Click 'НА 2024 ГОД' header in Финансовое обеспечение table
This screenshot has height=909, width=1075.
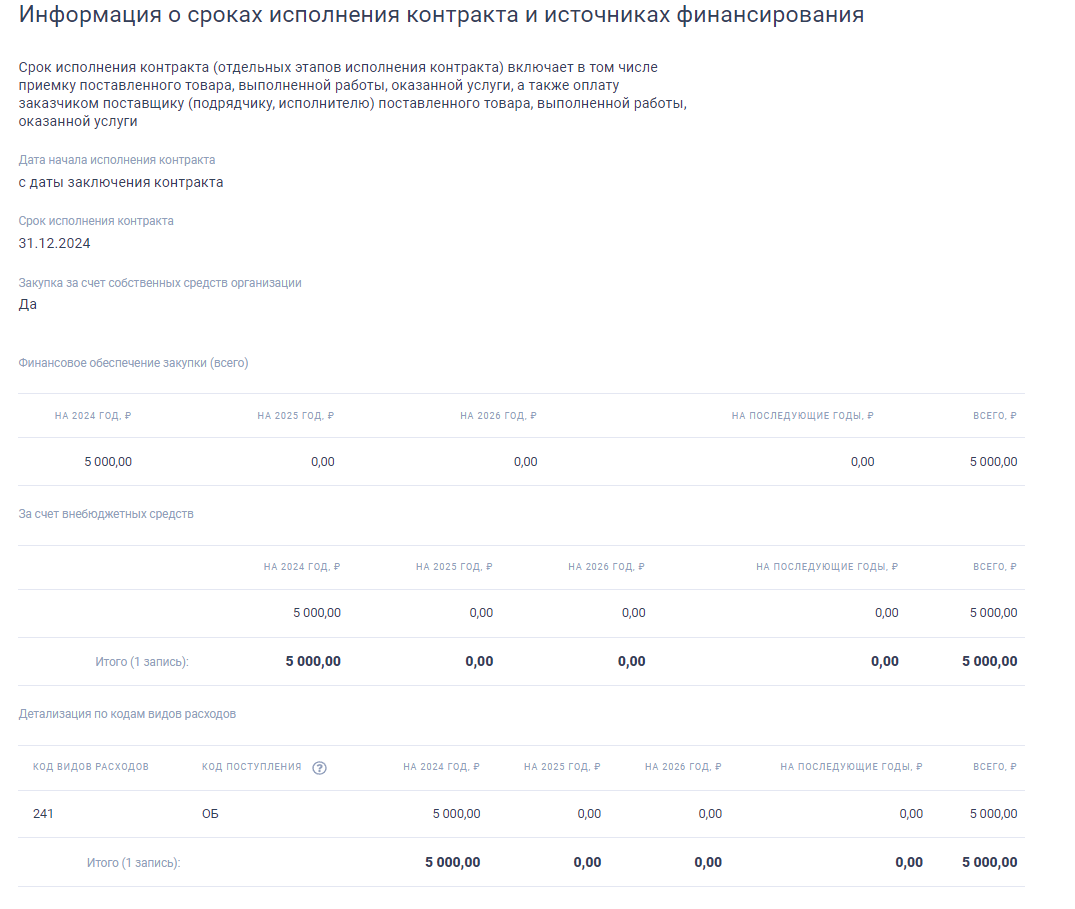(93, 415)
